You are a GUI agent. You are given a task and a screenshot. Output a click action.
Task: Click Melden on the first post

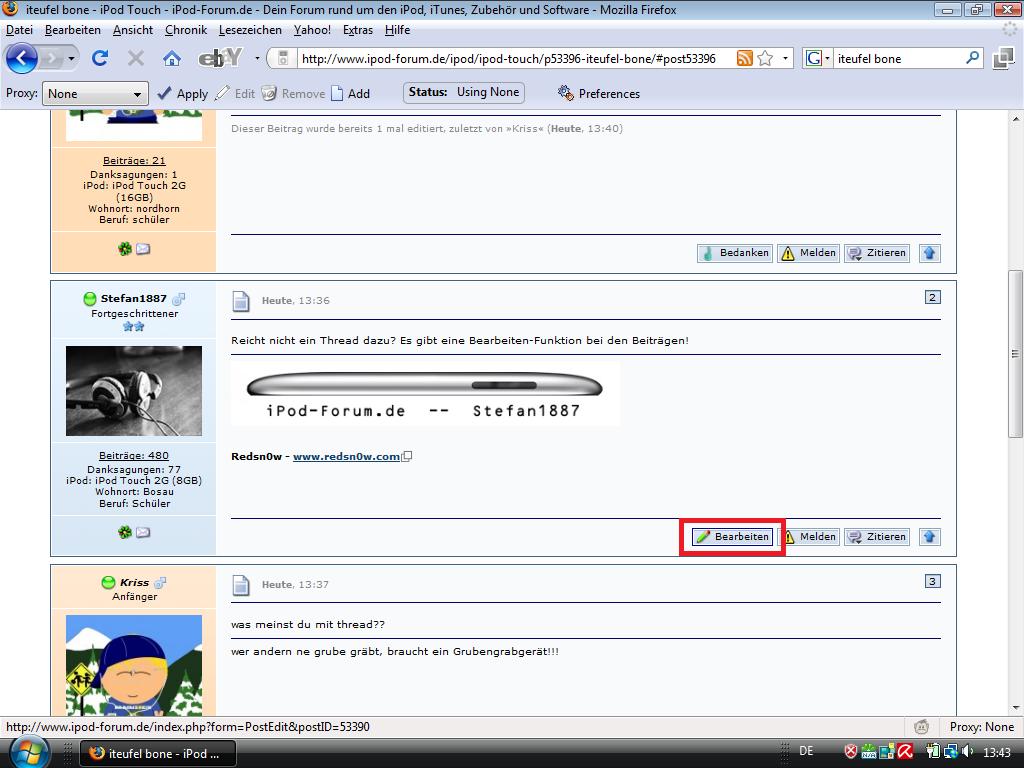click(808, 253)
